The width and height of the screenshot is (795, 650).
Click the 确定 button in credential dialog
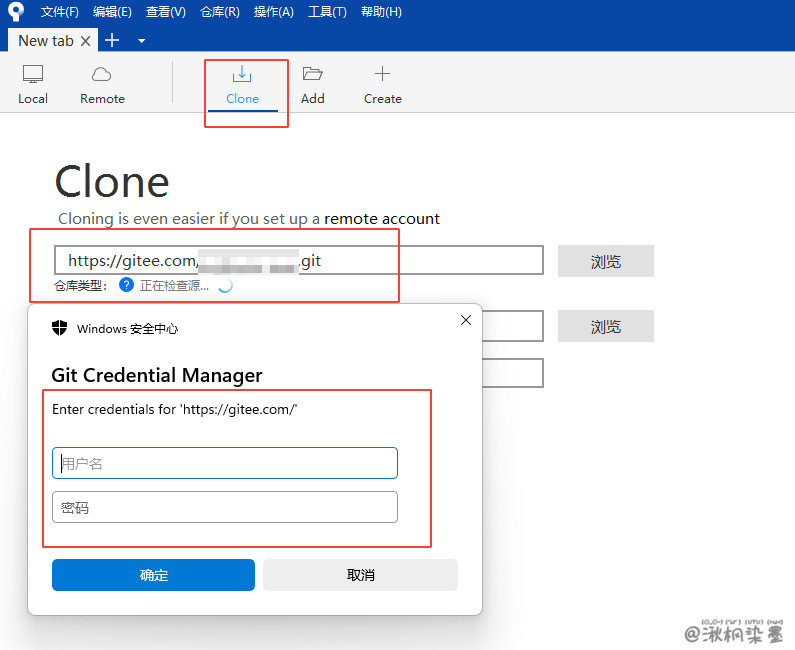click(x=153, y=575)
